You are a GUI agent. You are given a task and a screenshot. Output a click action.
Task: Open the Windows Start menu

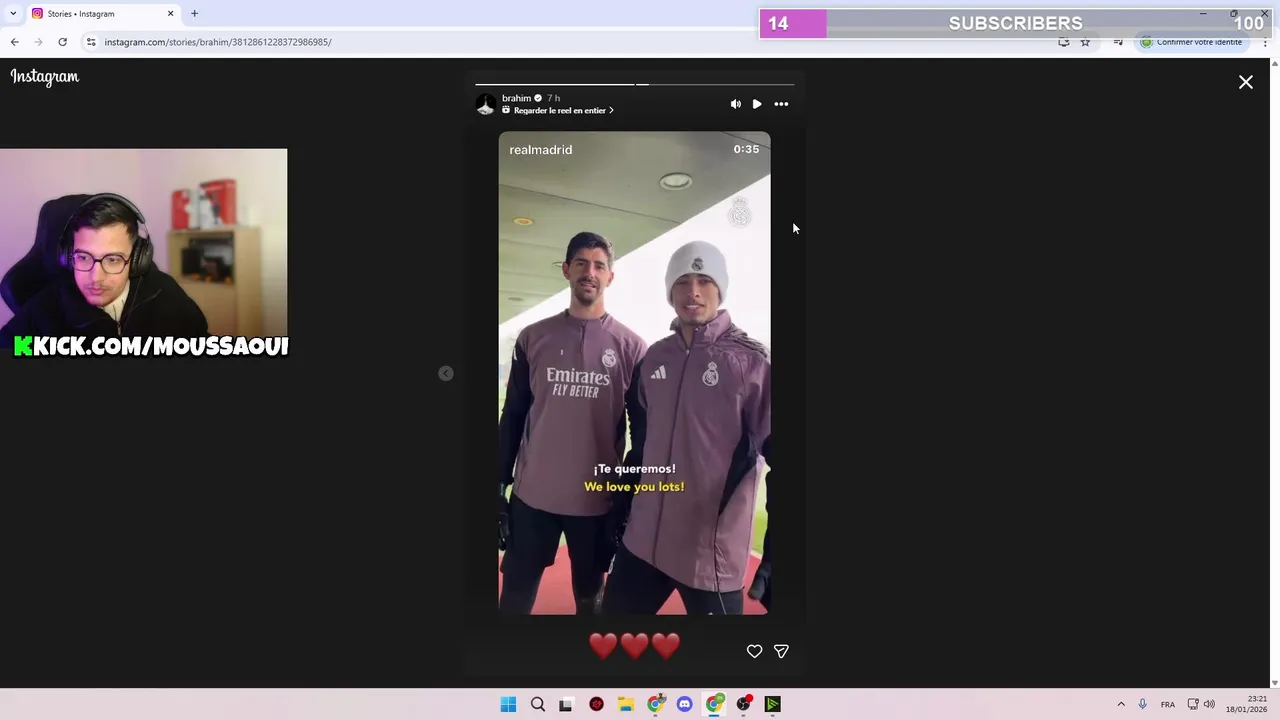pyautogui.click(x=508, y=704)
